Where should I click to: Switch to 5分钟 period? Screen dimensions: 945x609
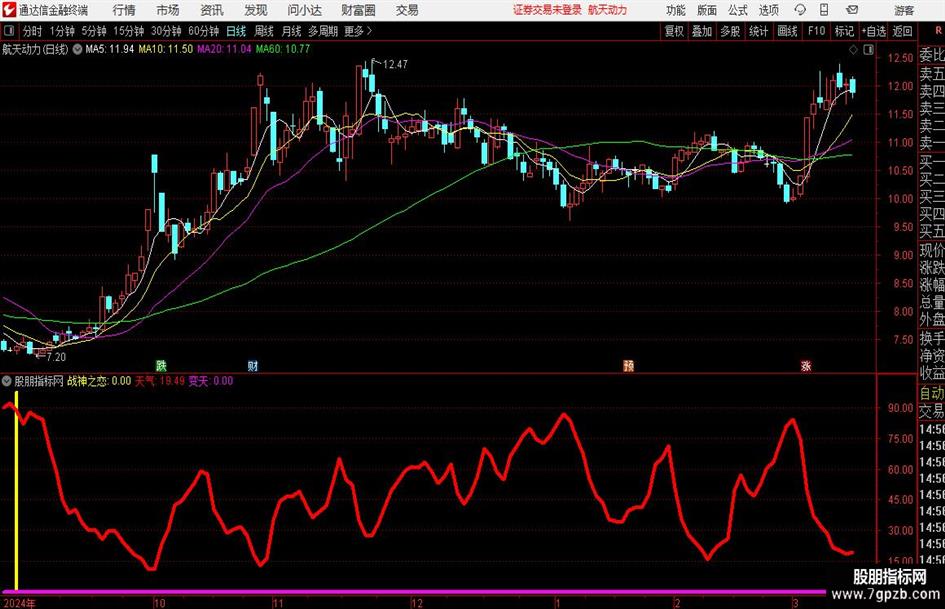(x=93, y=31)
